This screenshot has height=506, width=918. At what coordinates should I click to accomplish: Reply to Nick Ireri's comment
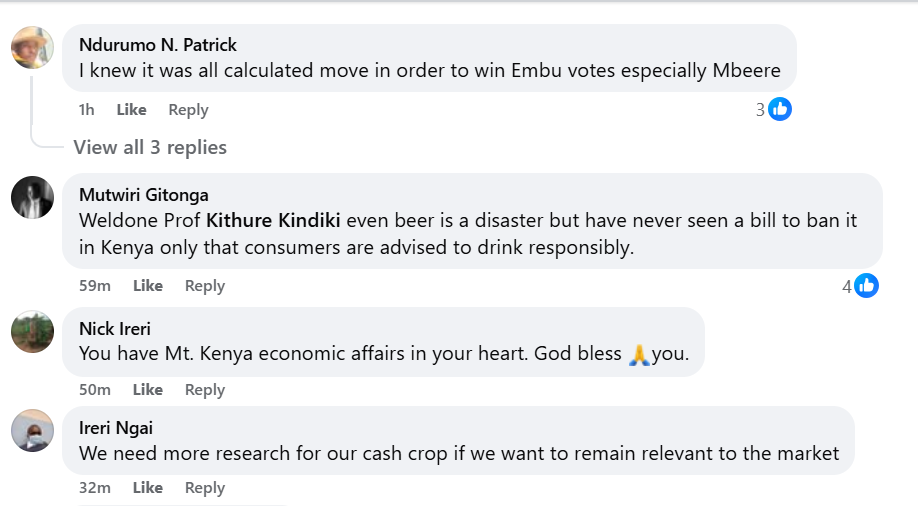point(204,389)
